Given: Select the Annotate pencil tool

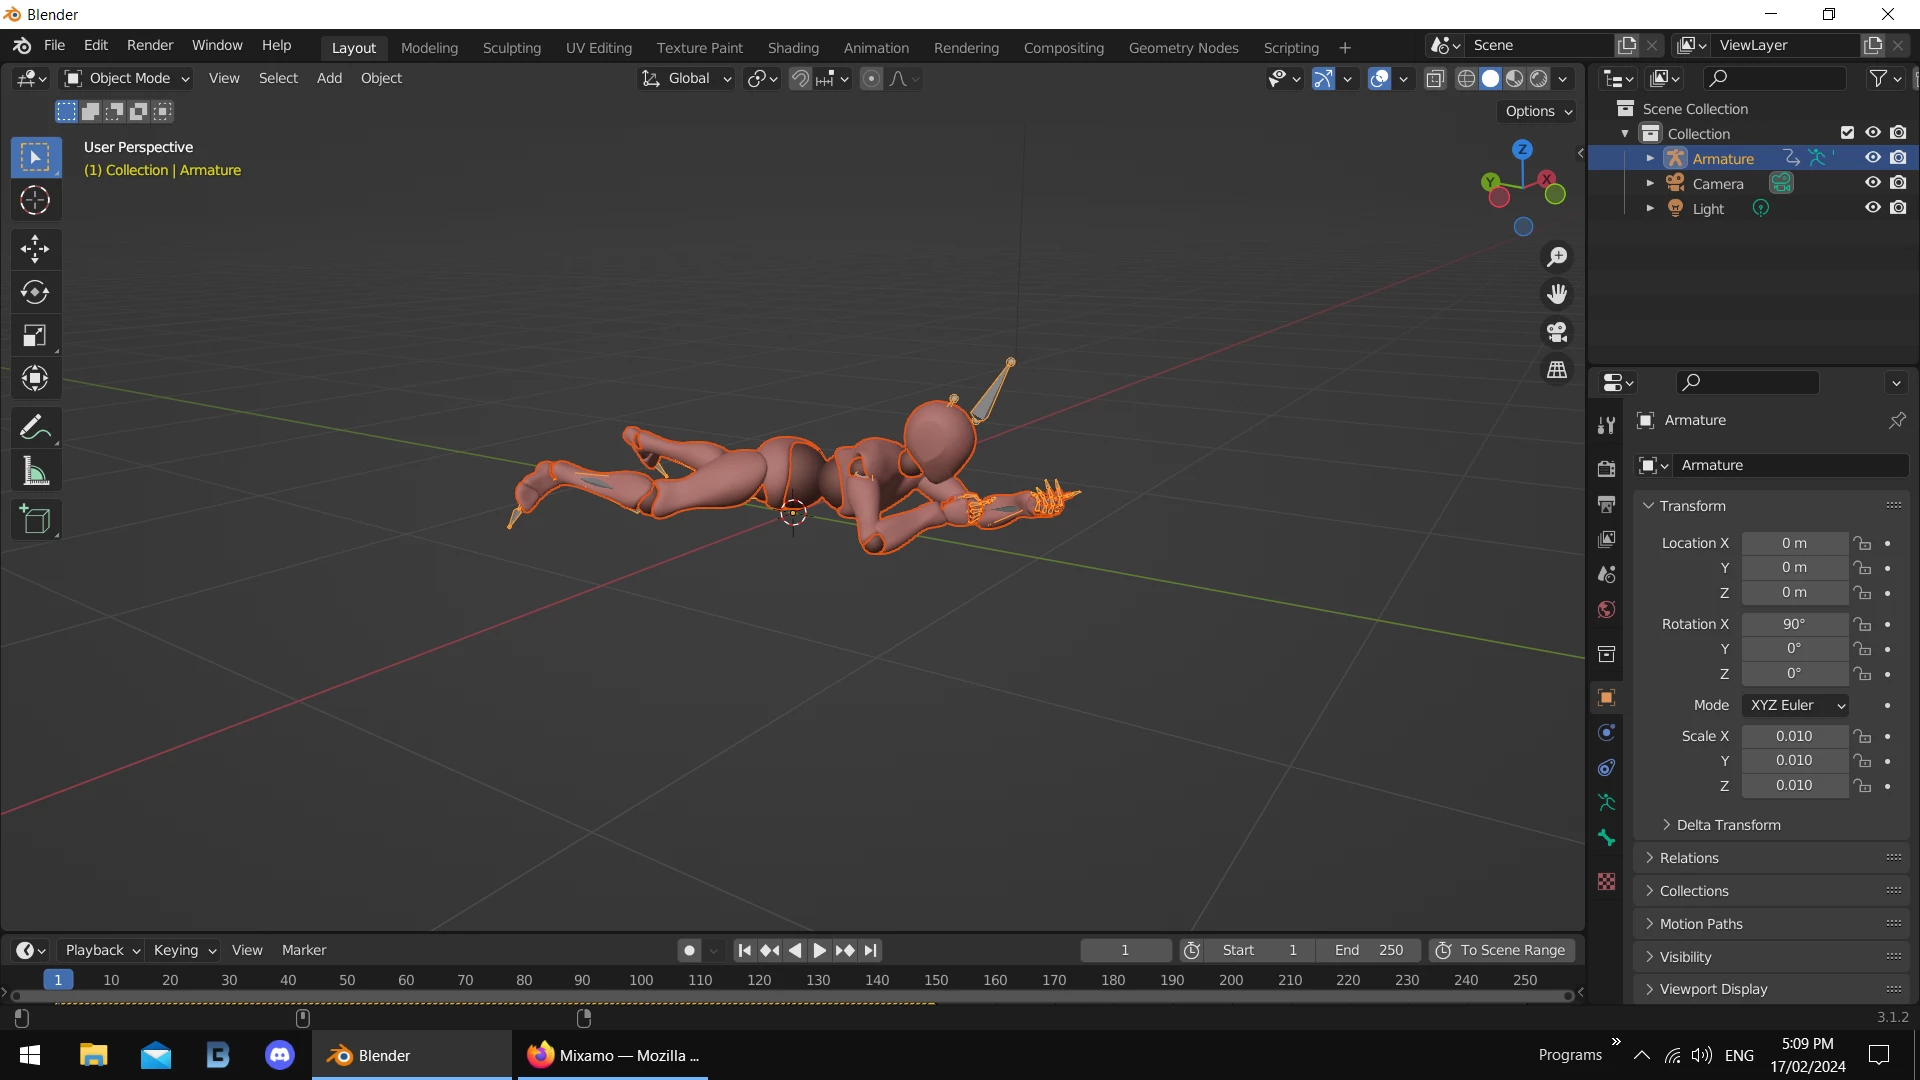Looking at the screenshot, I should [x=35, y=428].
